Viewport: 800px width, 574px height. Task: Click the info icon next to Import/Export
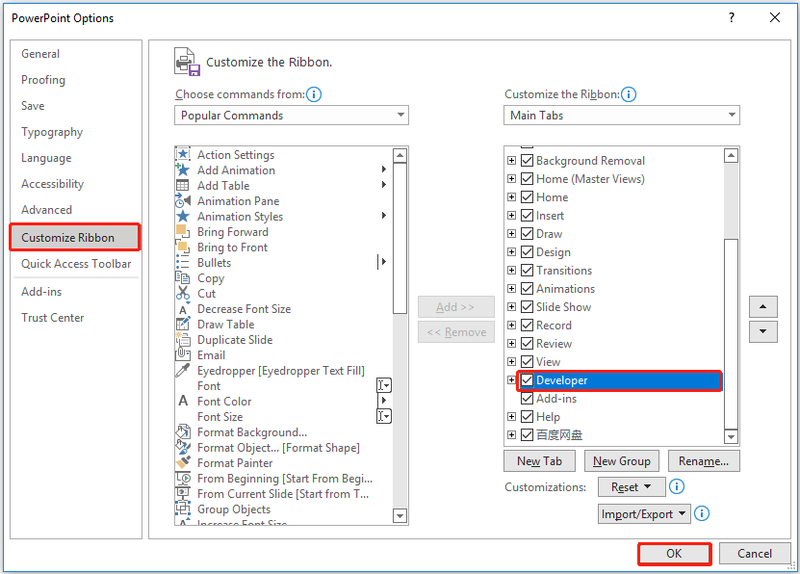(702, 513)
